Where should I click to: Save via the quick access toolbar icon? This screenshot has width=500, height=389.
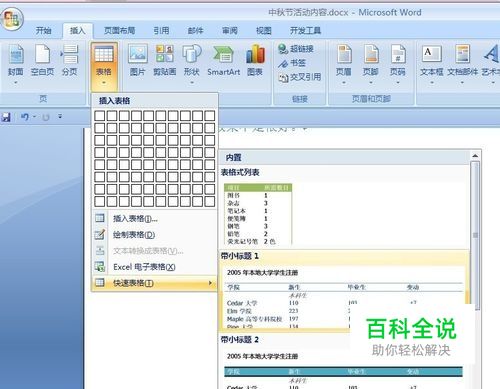[6, 117]
